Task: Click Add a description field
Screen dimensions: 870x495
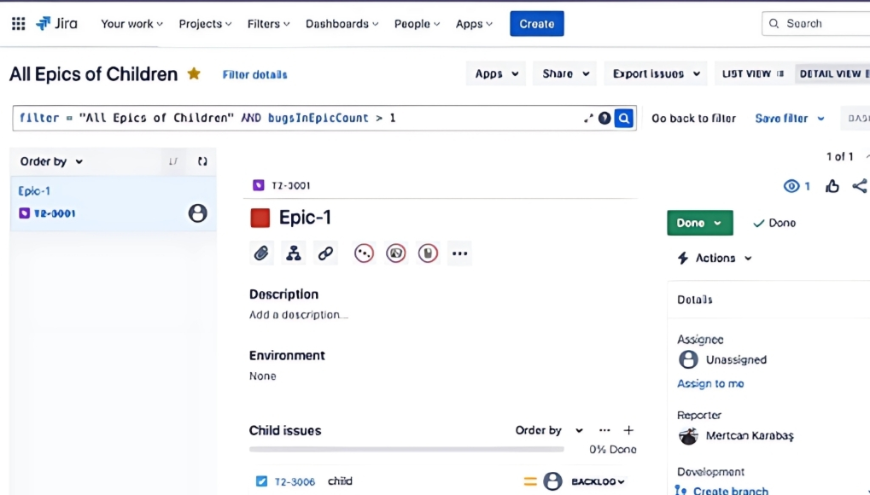Action: pyautogui.click(x=298, y=315)
